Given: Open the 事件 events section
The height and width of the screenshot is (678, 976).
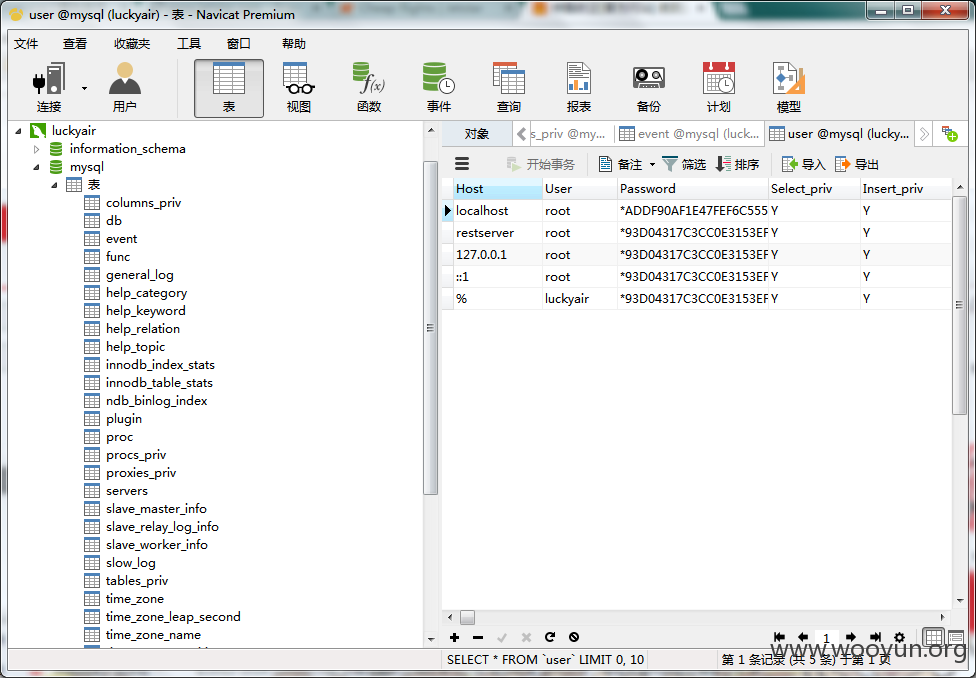Looking at the screenshot, I should pos(439,88).
